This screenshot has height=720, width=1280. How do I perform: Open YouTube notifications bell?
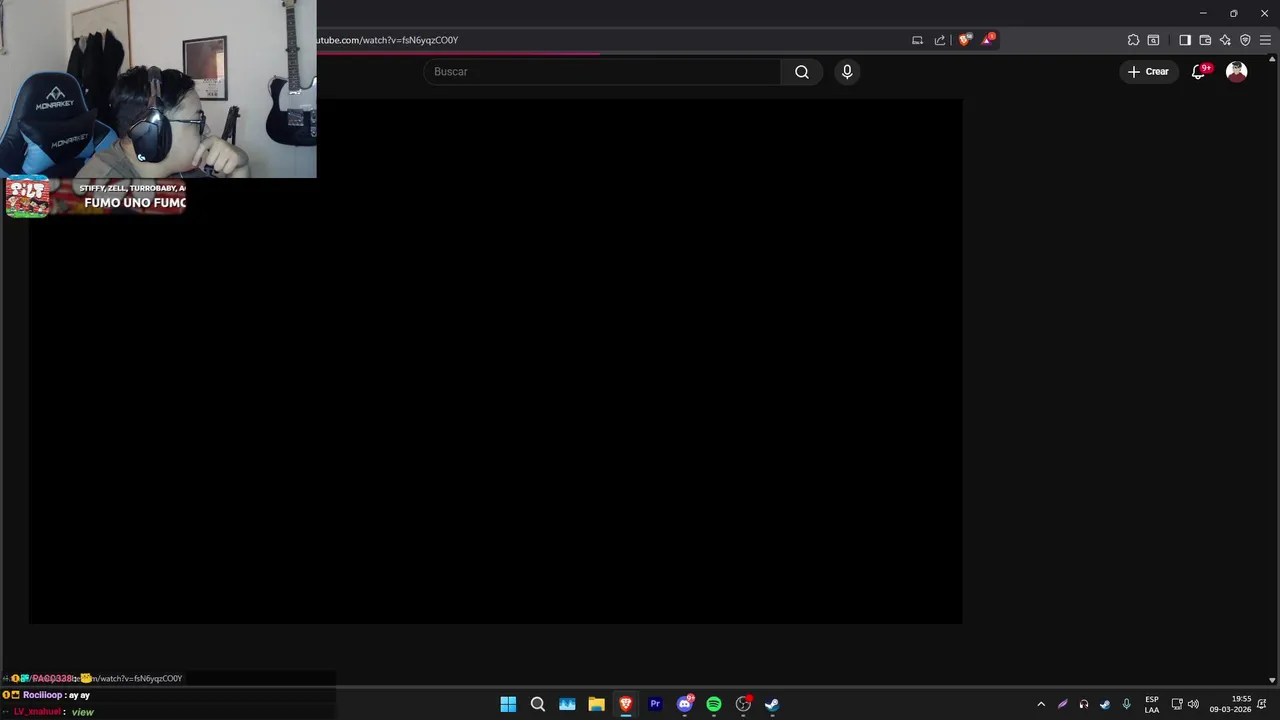[1199, 72]
